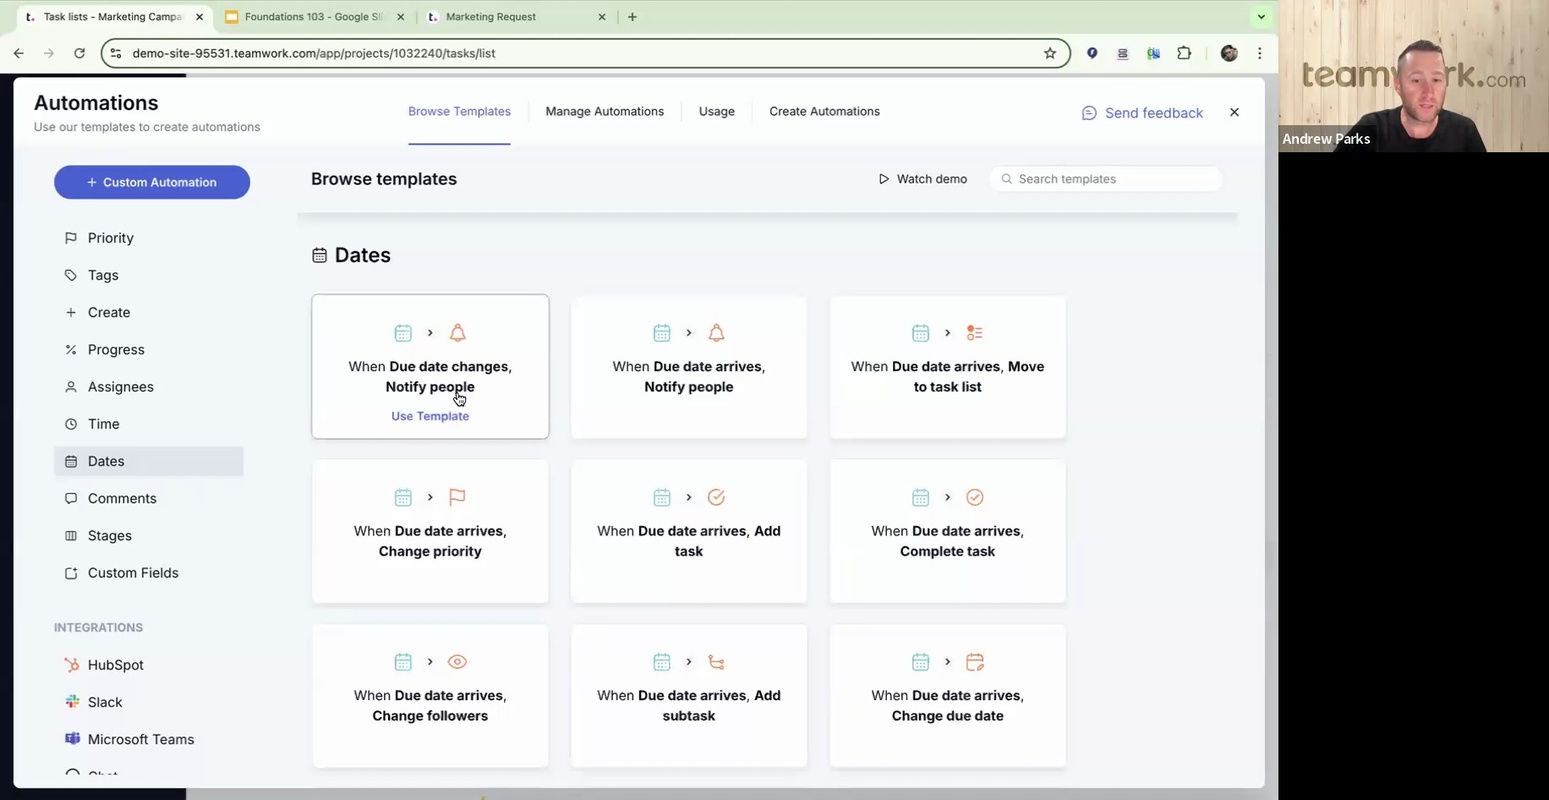This screenshot has height=800, width=1549.
Task: Click the Tags icon in sidebar
Action: (x=71, y=275)
